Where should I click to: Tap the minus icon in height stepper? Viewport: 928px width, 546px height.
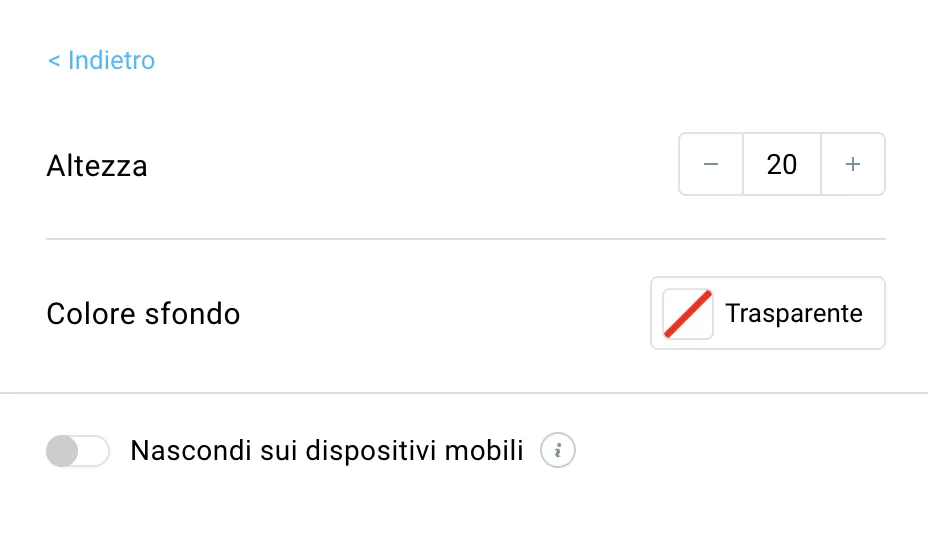(711, 164)
